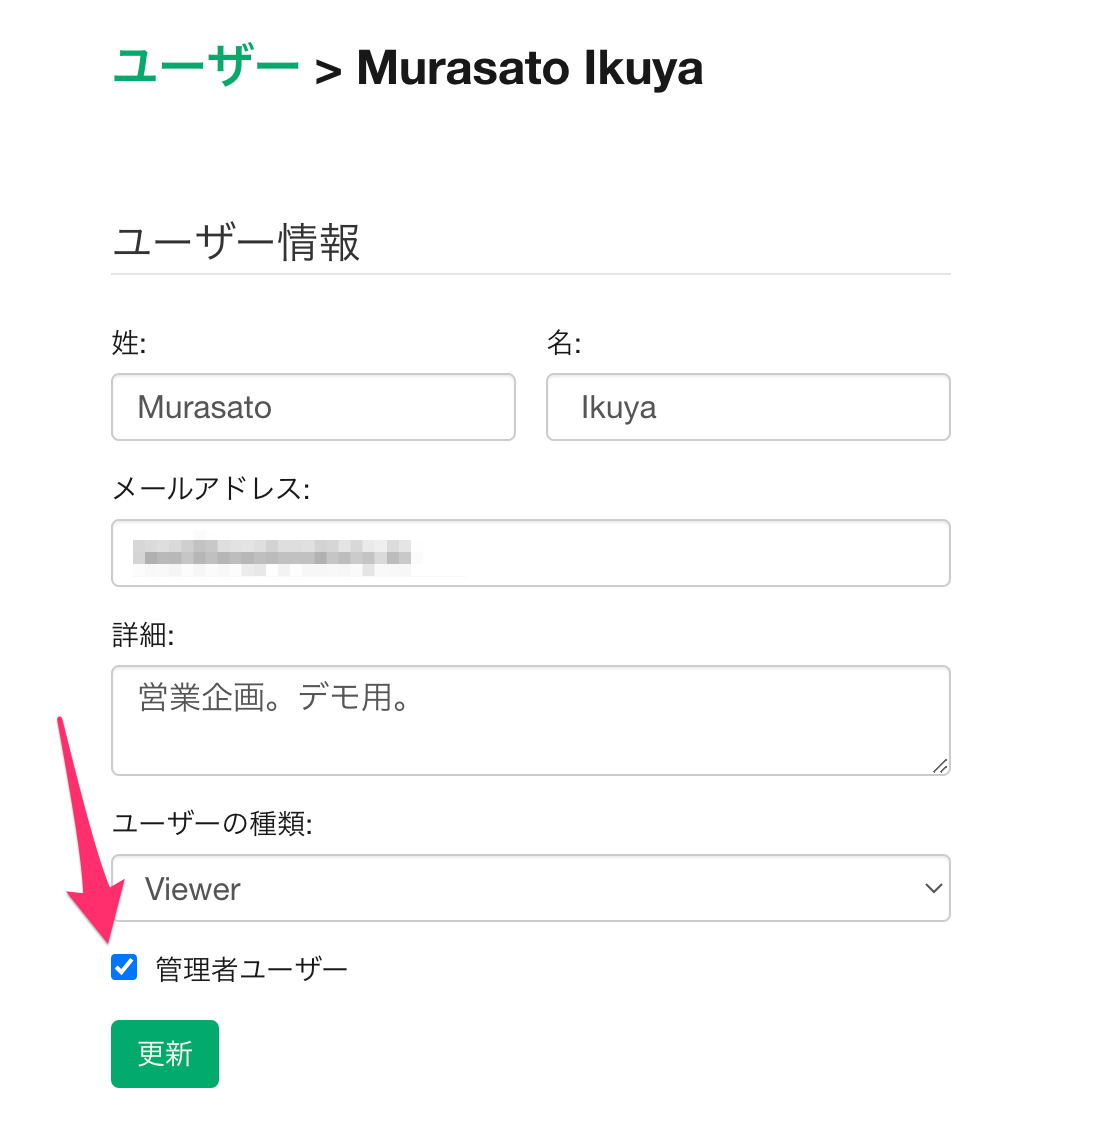This screenshot has width=1112, height=1128.
Task: Click the breadcrumb > separator
Action: (x=328, y=71)
